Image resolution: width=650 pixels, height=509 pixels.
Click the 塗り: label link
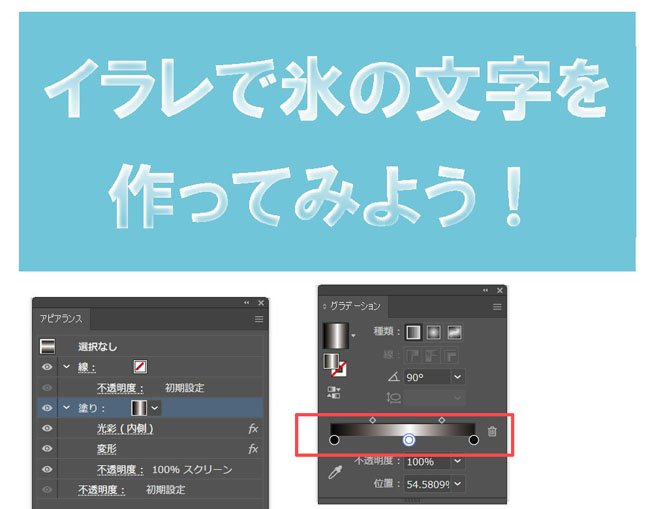[91, 408]
